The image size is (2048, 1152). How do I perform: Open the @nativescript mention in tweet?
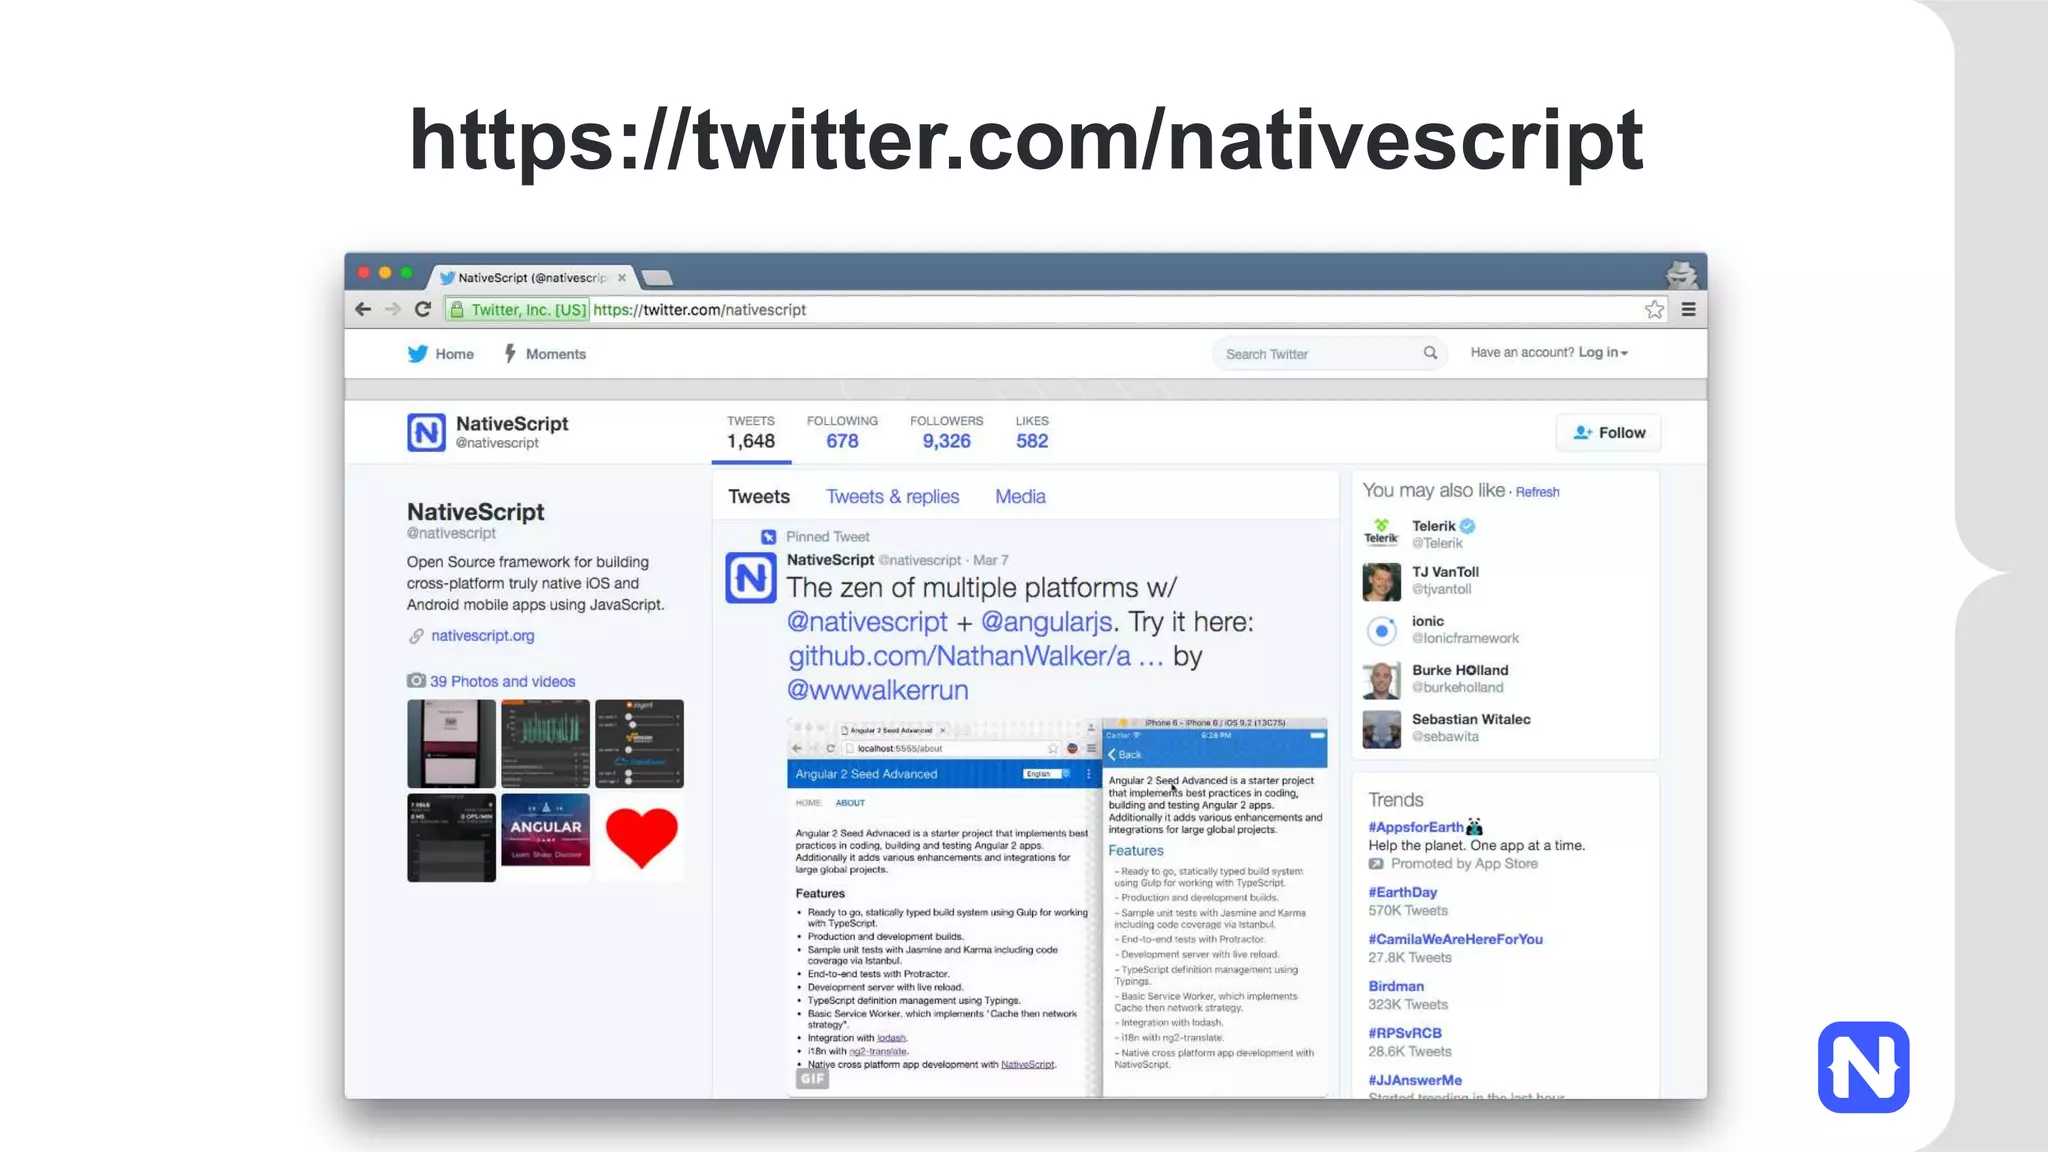pyautogui.click(x=867, y=622)
